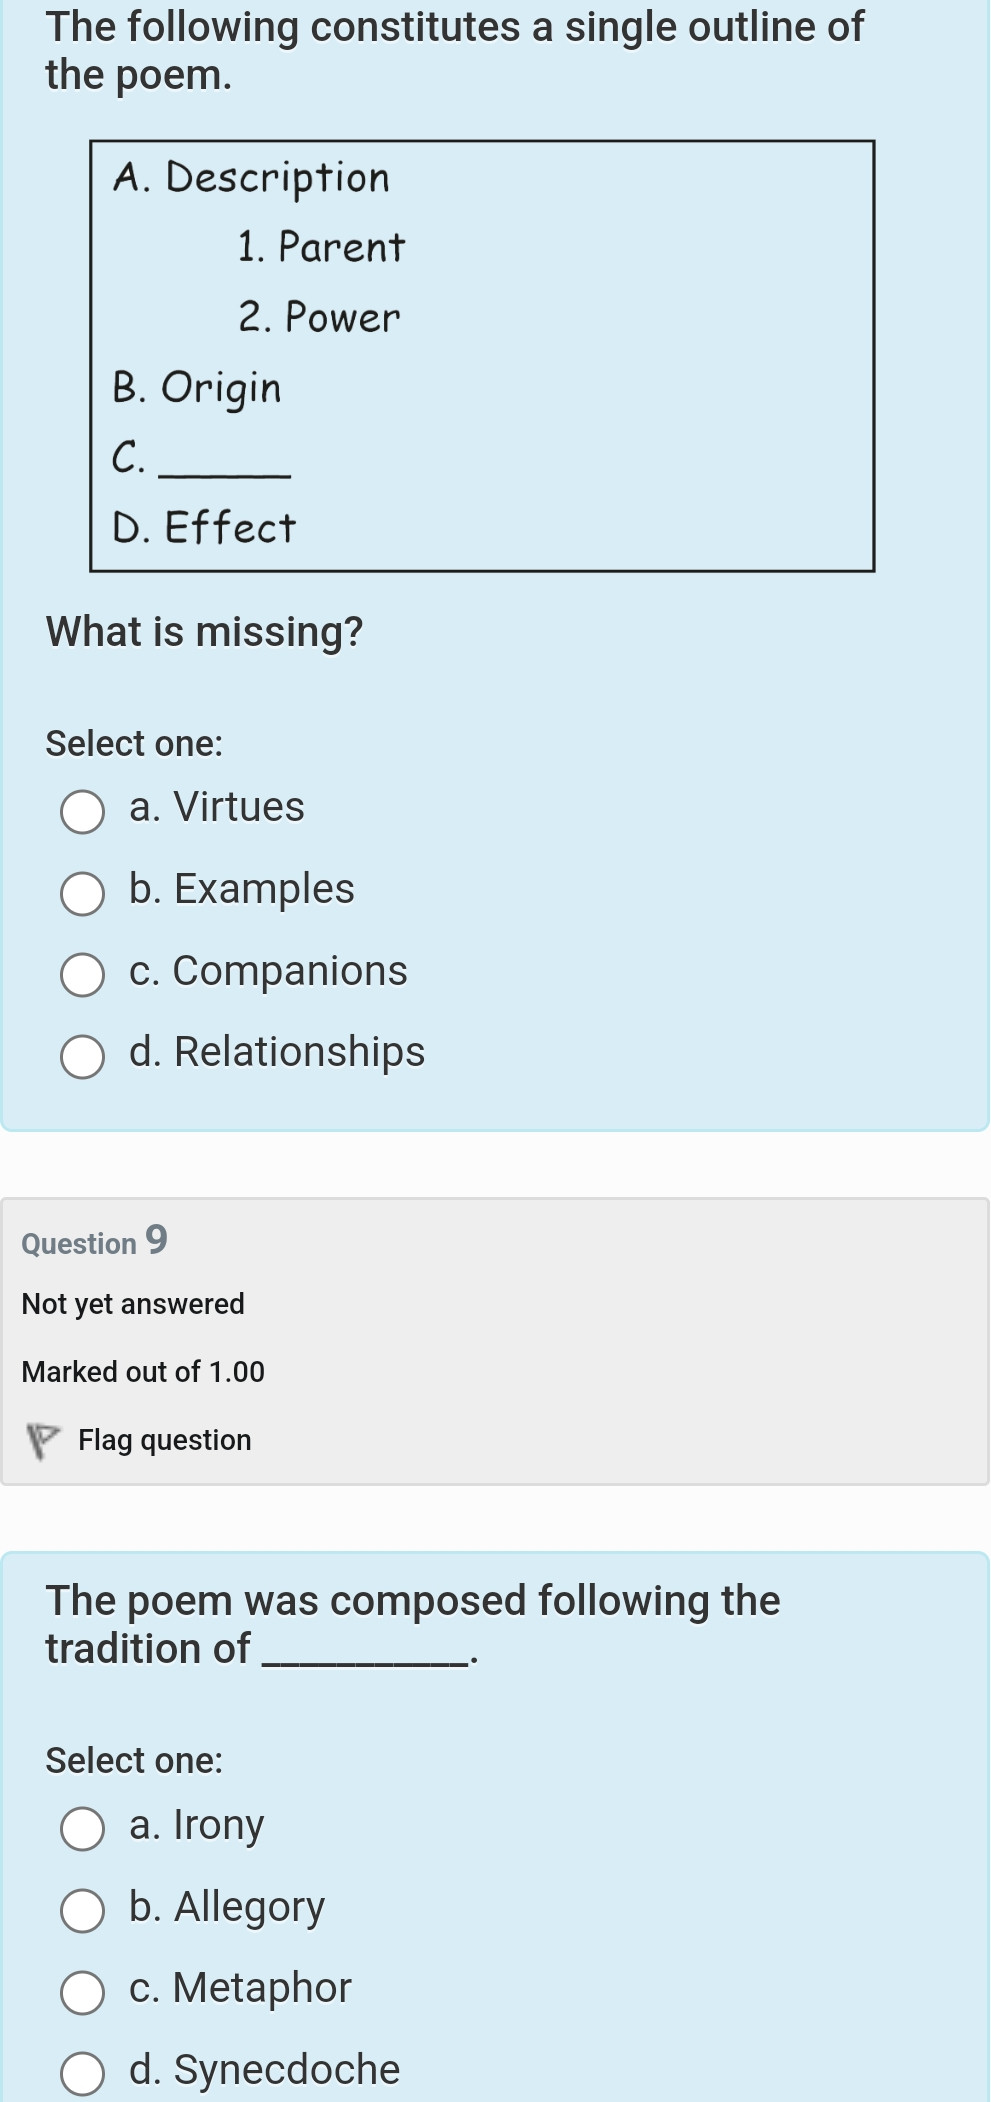Select the "Allegory" answer option

(x=82, y=1910)
